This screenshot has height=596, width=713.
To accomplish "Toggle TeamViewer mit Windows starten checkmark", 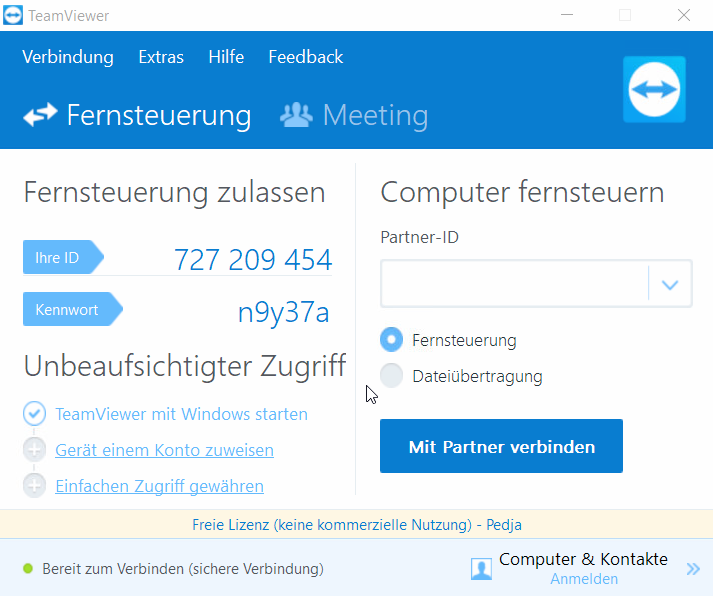I will pyautogui.click(x=34, y=414).
